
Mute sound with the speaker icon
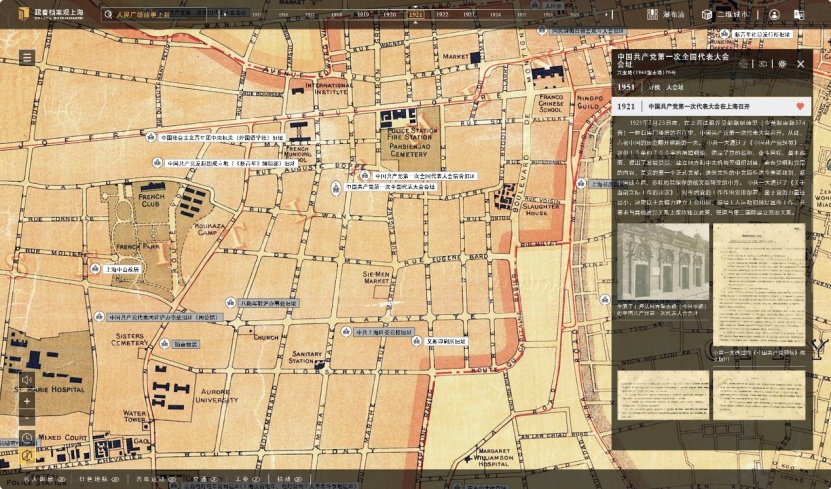pos(26,380)
